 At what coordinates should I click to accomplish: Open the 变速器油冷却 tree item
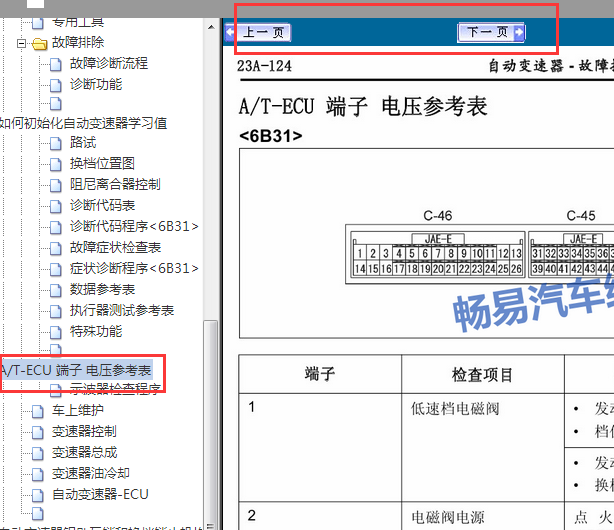click(91, 473)
